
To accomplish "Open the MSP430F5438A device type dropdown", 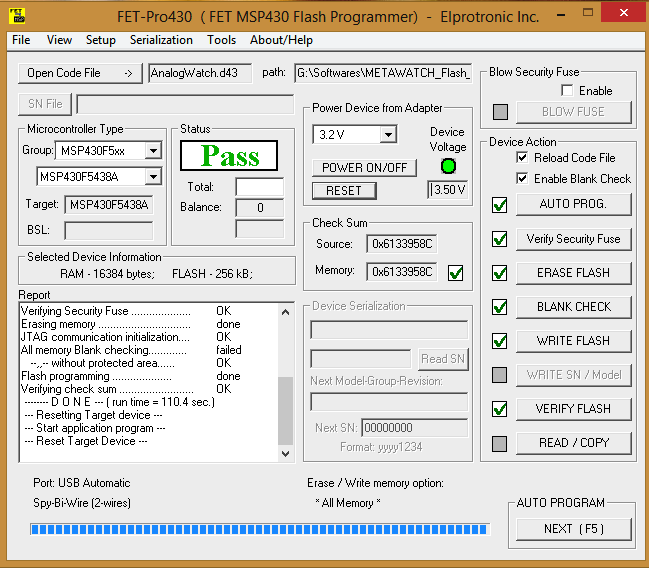I will coord(153,177).
